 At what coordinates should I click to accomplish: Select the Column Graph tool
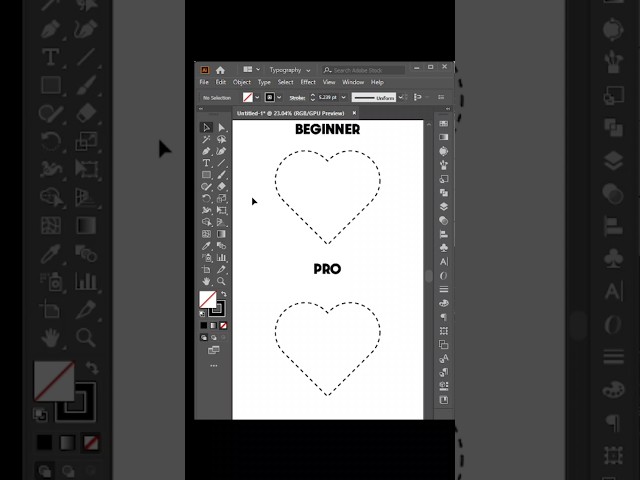tap(222, 258)
